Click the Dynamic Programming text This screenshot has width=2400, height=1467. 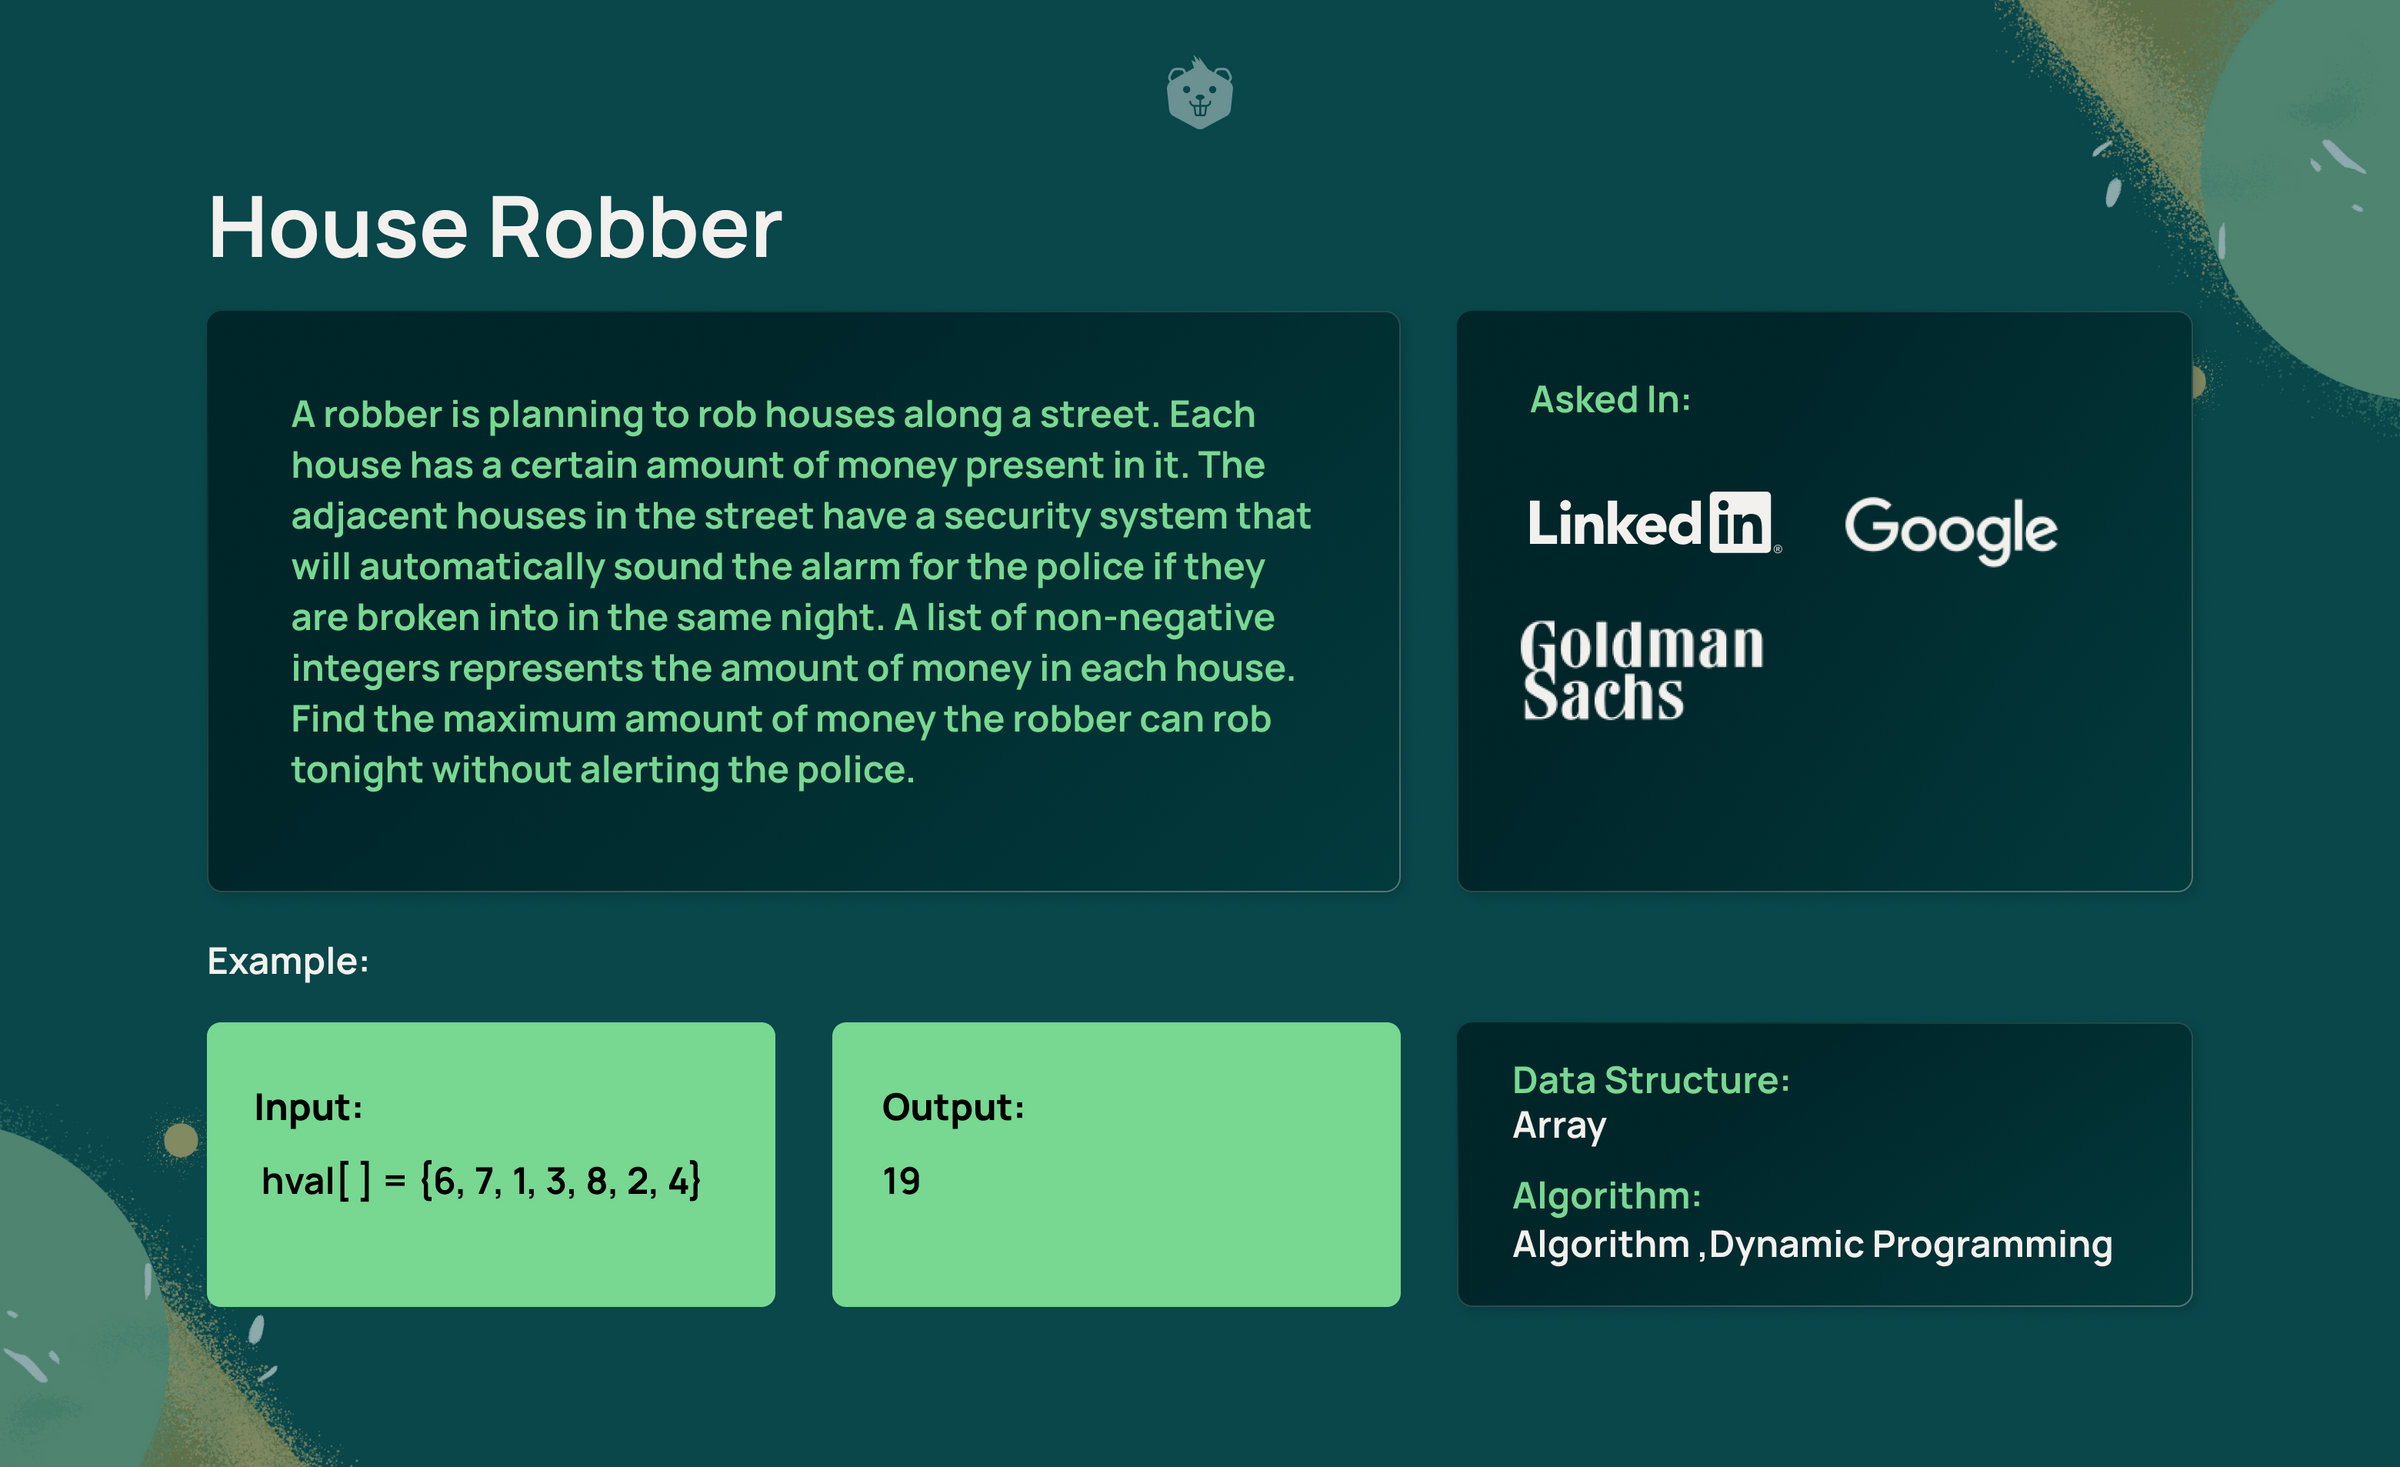[1910, 1245]
